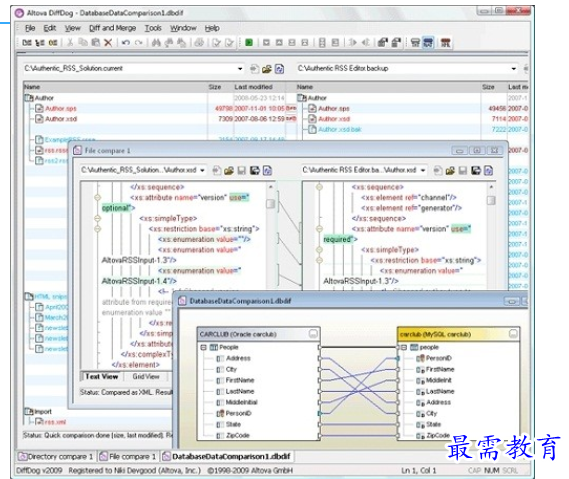Select the PersonID column in Oracle People table
Screen dimensions: 569x479
pos(238,413)
